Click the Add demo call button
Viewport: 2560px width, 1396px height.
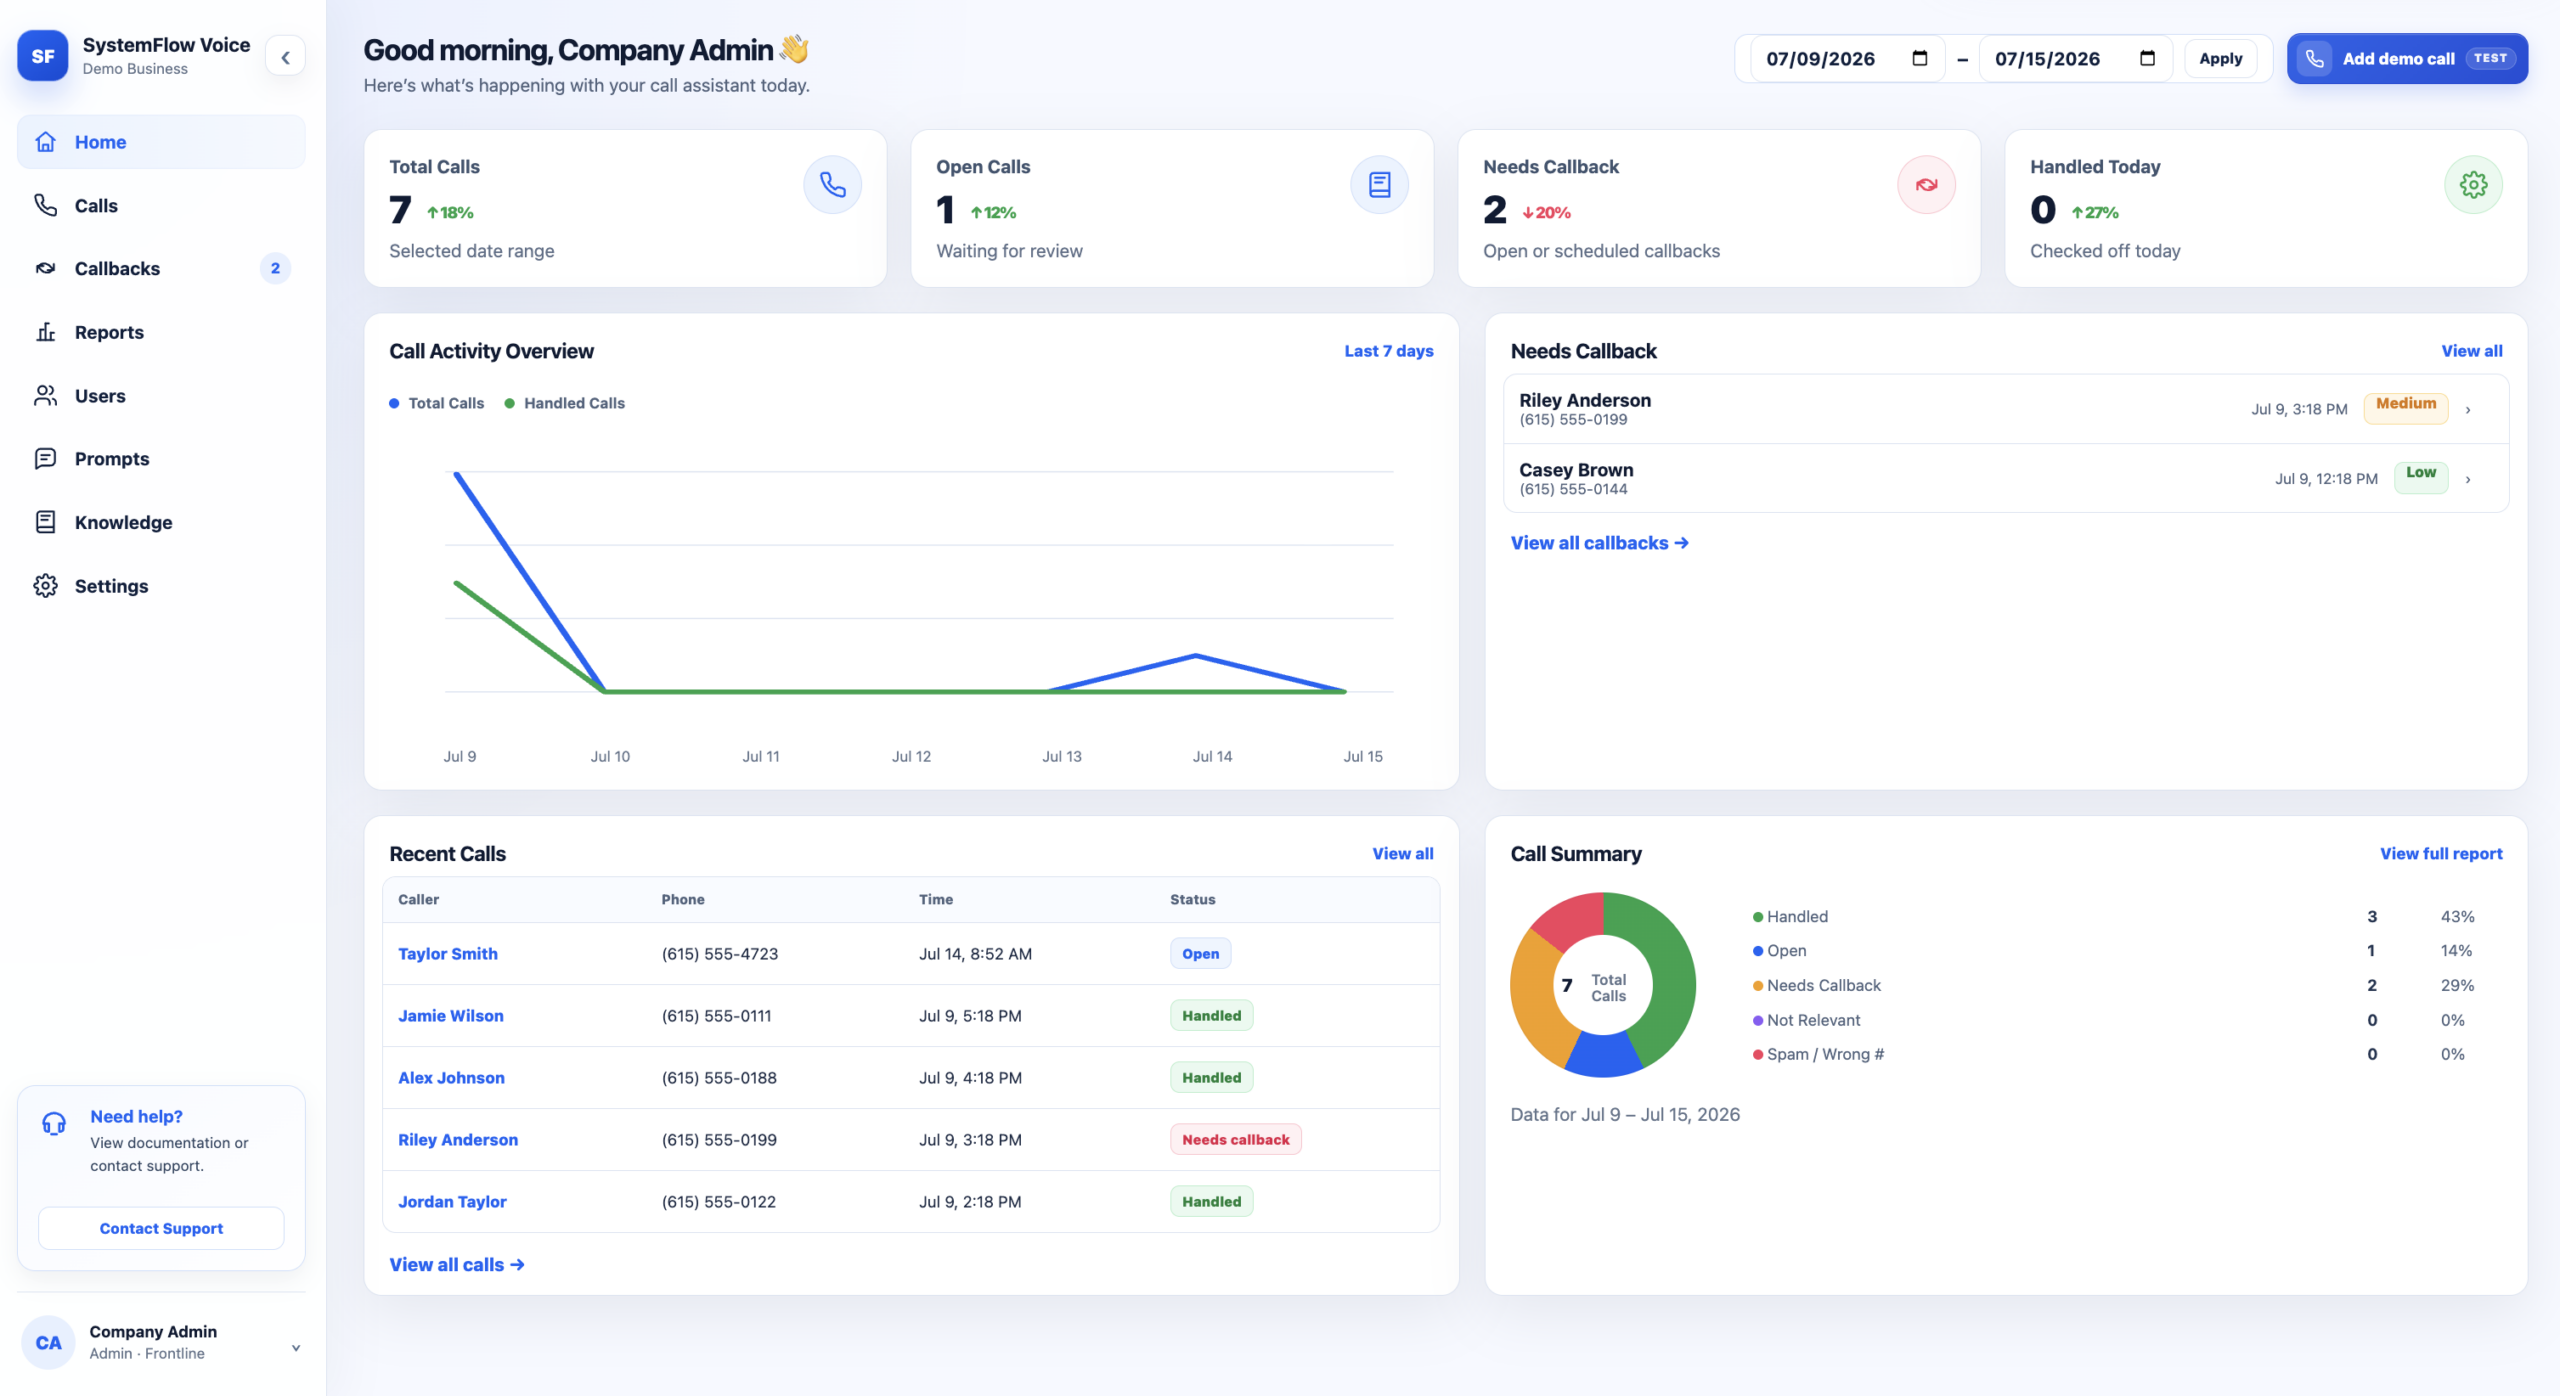[x=2407, y=58]
